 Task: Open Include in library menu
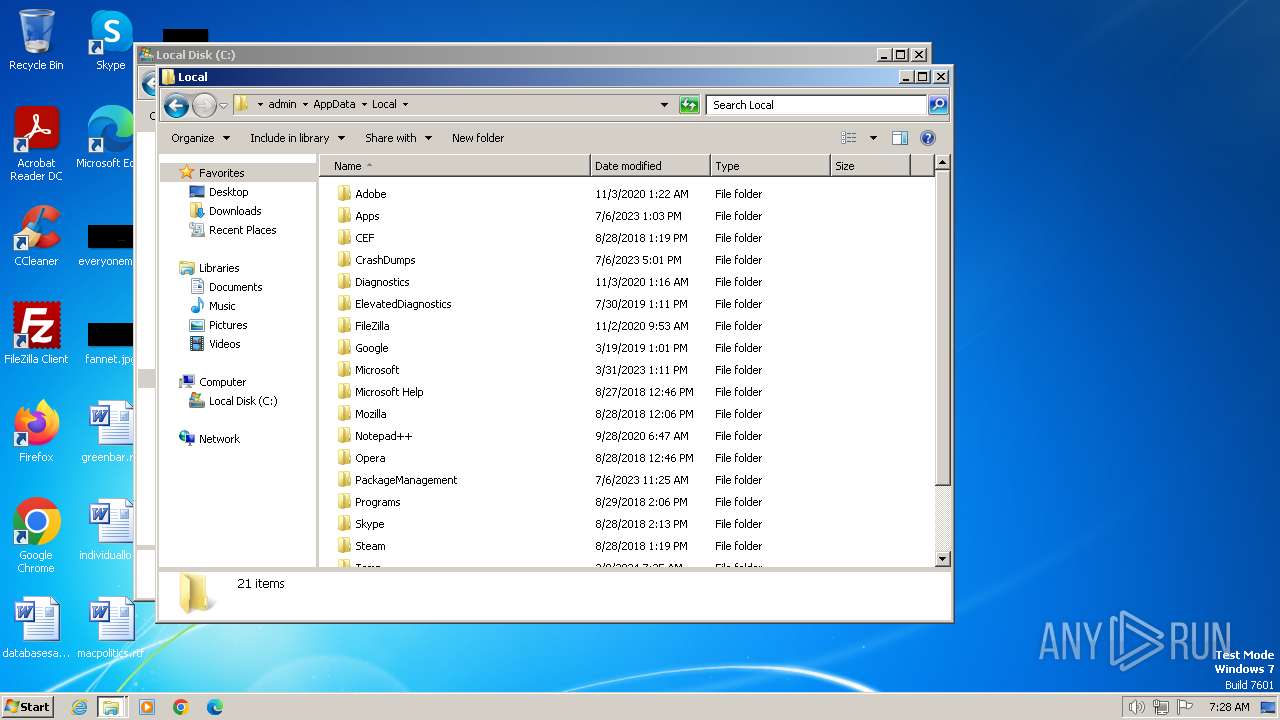pyautogui.click(x=297, y=138)
